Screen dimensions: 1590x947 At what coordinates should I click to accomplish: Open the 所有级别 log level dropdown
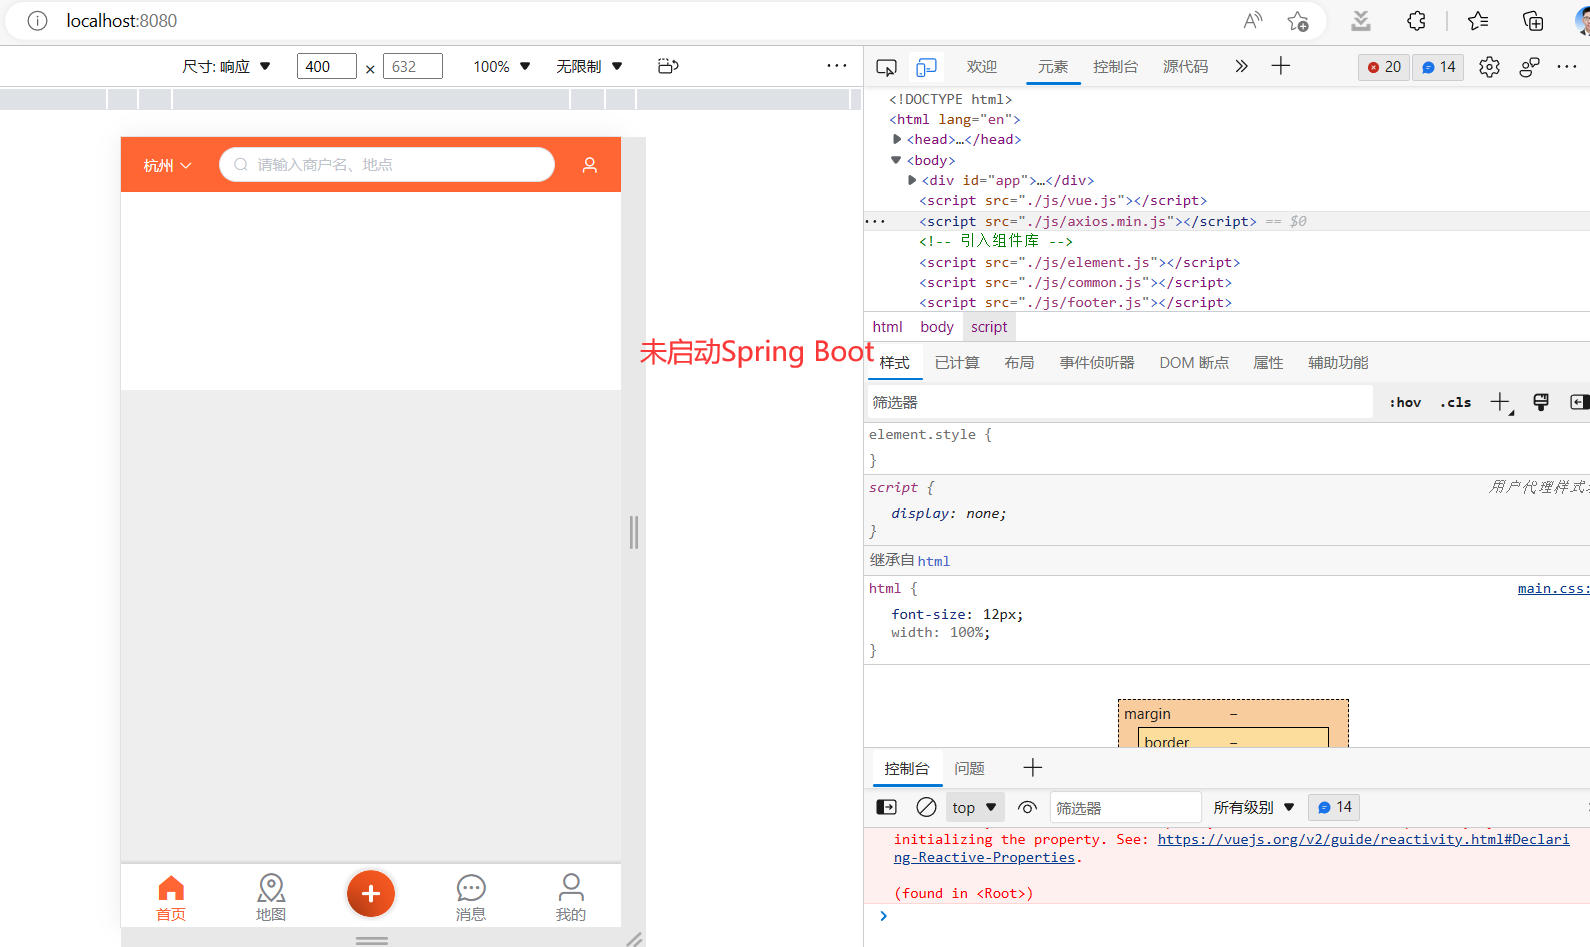(x=1254, y=807)
